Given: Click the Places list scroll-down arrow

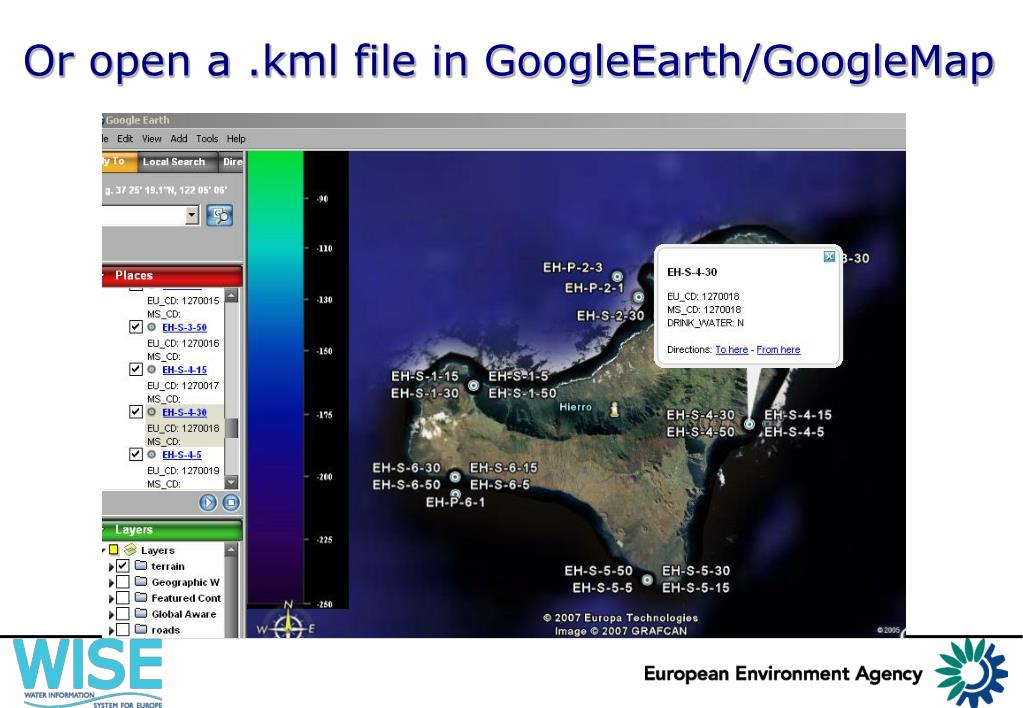Looking at the screenshot, I should click(231, 482).
